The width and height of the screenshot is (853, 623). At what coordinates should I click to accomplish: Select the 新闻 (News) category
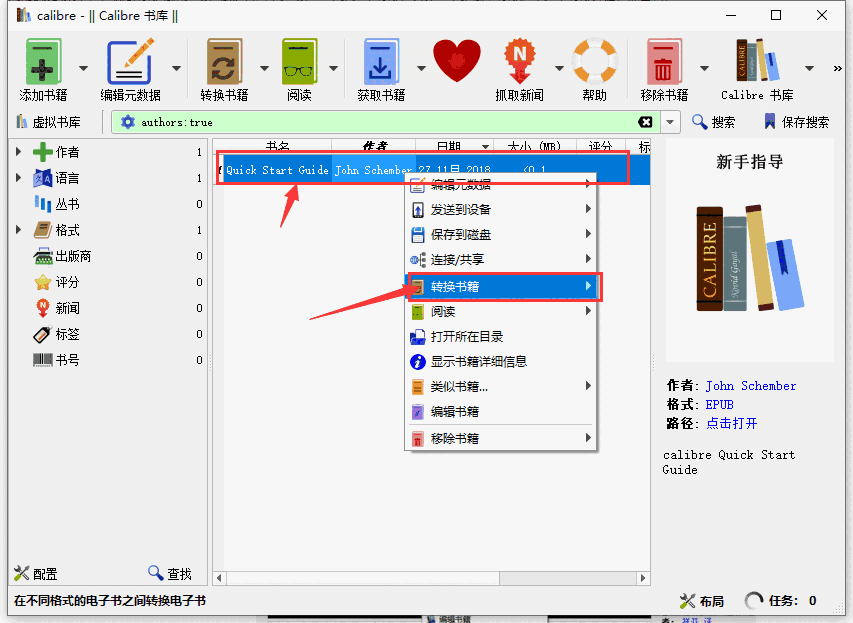(x=57, y=308)
